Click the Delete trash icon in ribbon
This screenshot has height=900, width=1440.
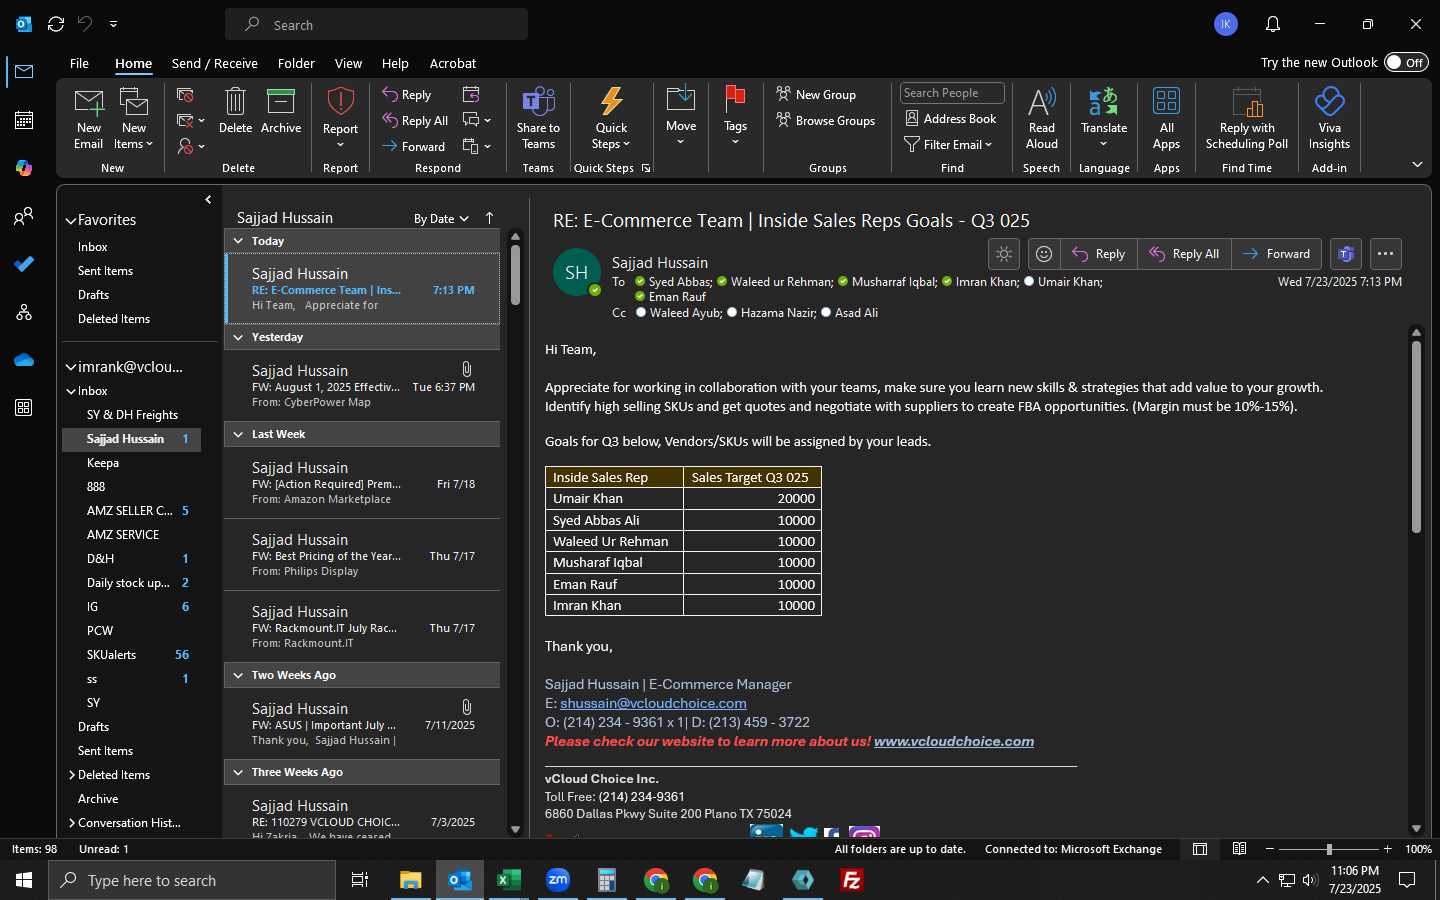click(x=235, y=102)
